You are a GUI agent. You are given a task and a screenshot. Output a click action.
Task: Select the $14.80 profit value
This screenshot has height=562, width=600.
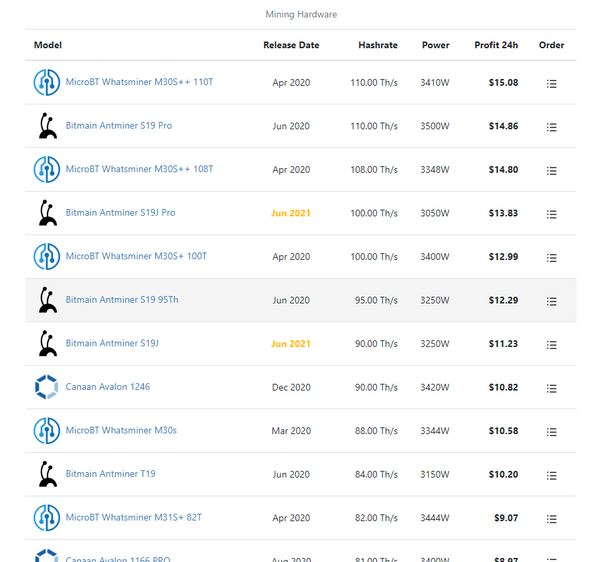coord(503,170)
